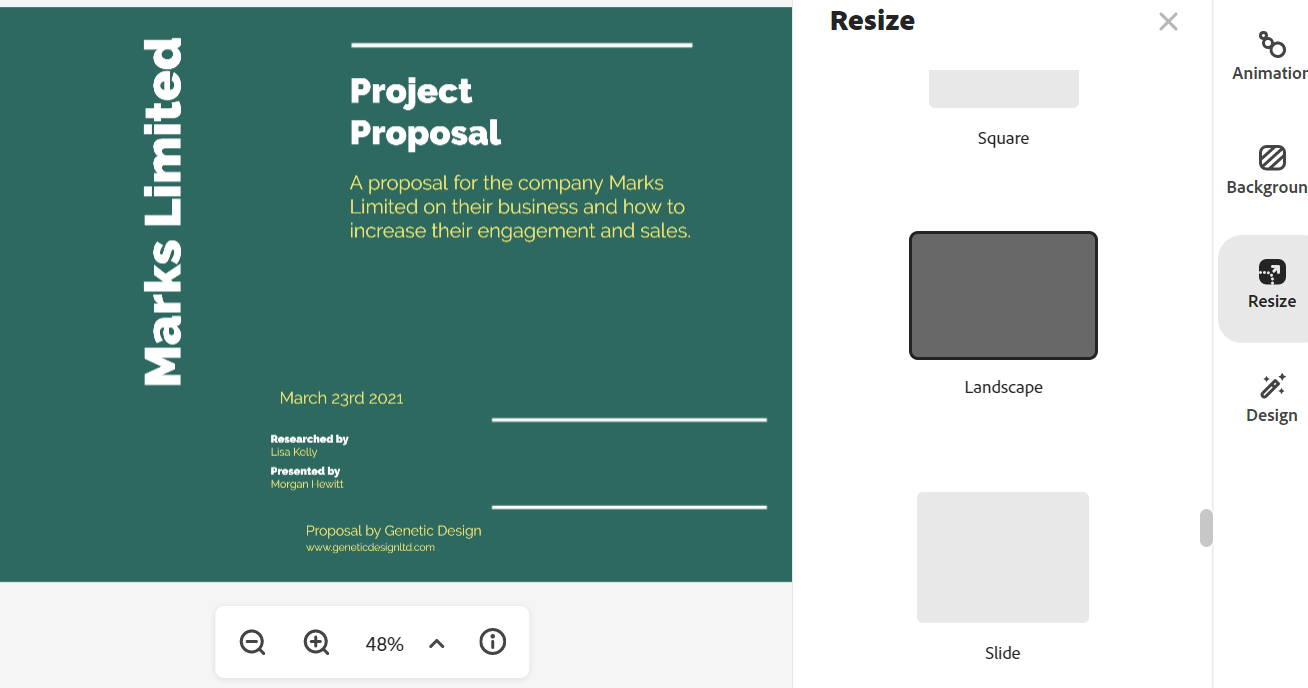Select the proposal description paragraph
Screen dimensions: 1308x688
pos(520,207)
